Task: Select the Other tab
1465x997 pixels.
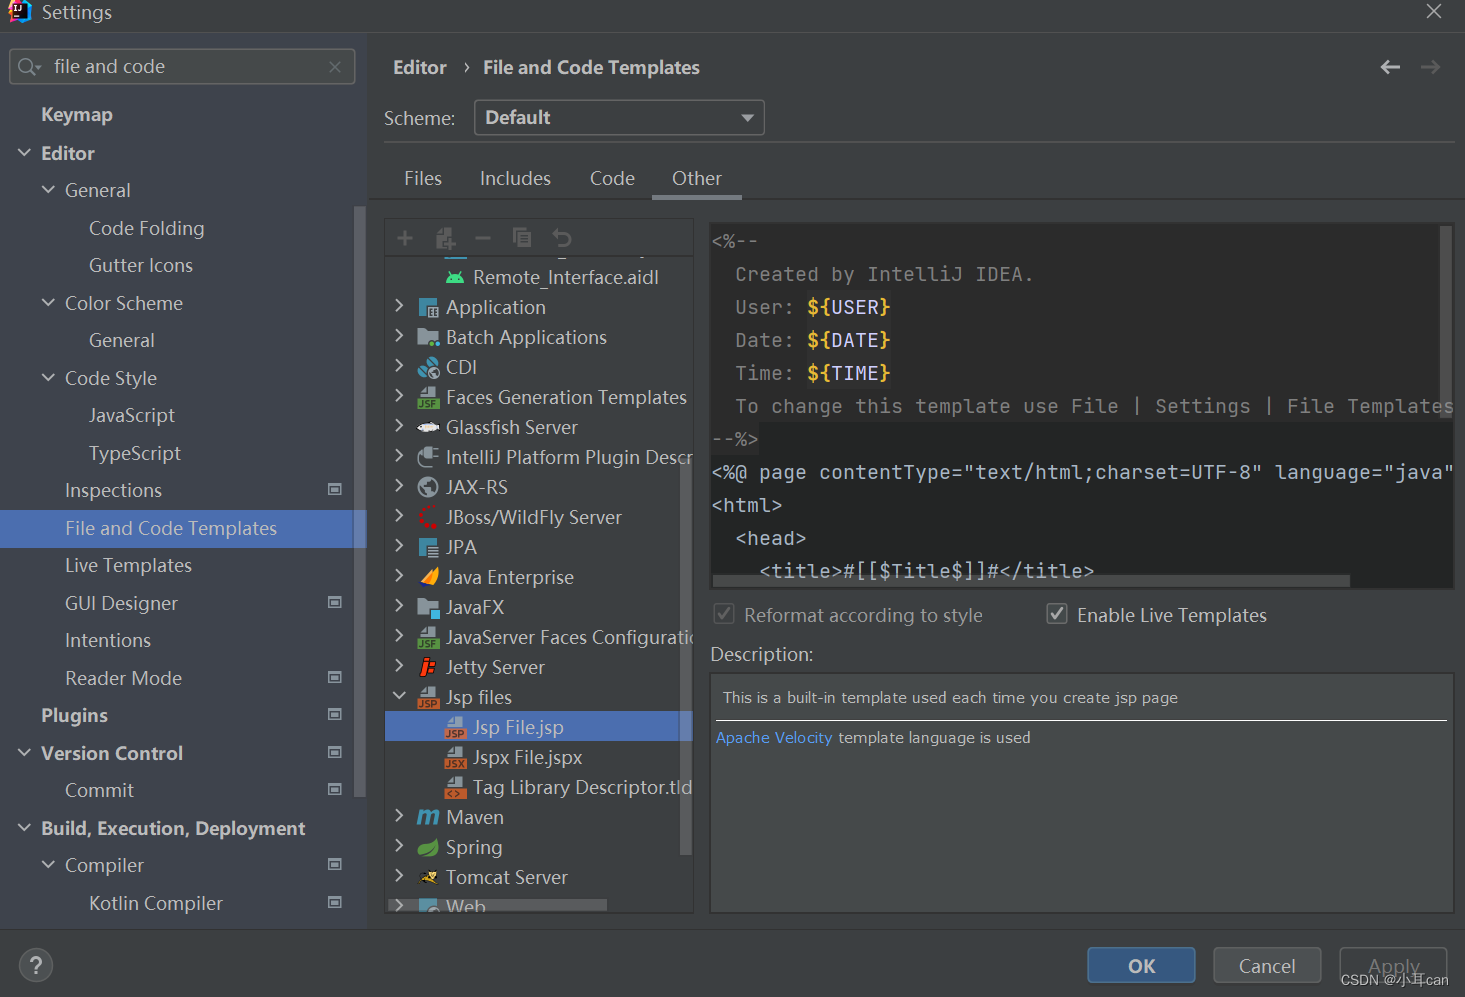Action: click(x=697, y=178)
